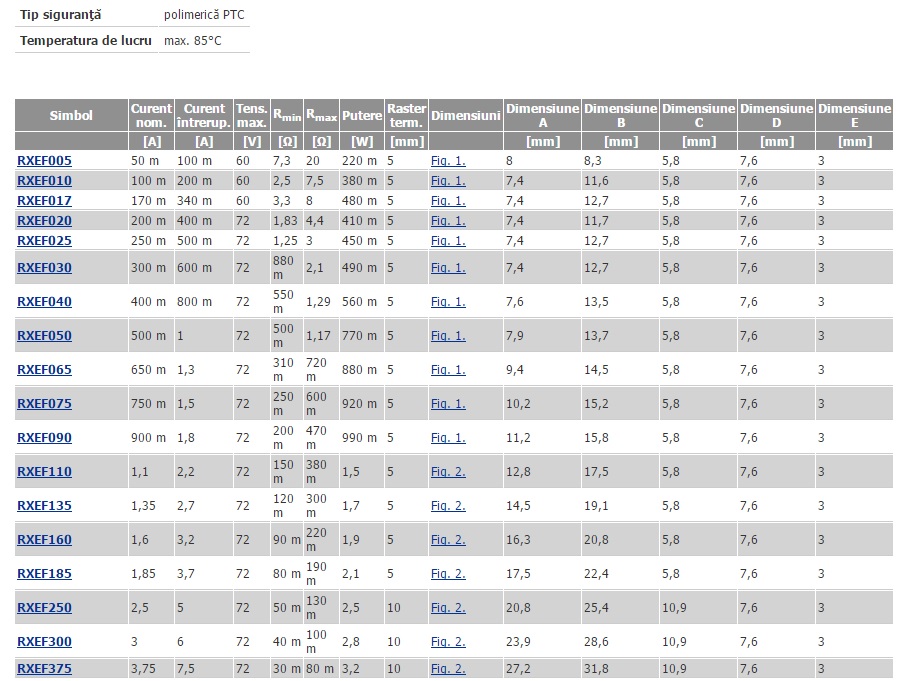Click the Putere column header
The image size is (898, 681).
coord(362,116)
